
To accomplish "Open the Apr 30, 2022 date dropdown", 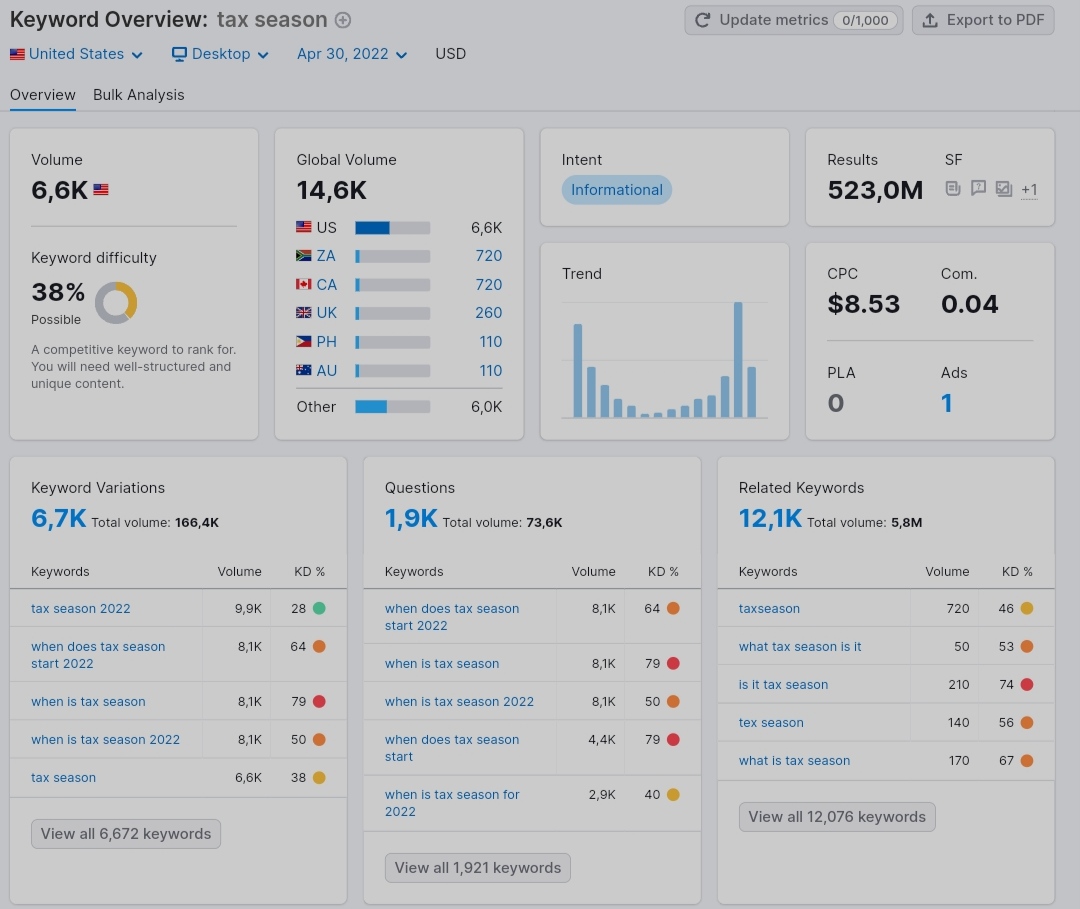I will pos(351,54).
